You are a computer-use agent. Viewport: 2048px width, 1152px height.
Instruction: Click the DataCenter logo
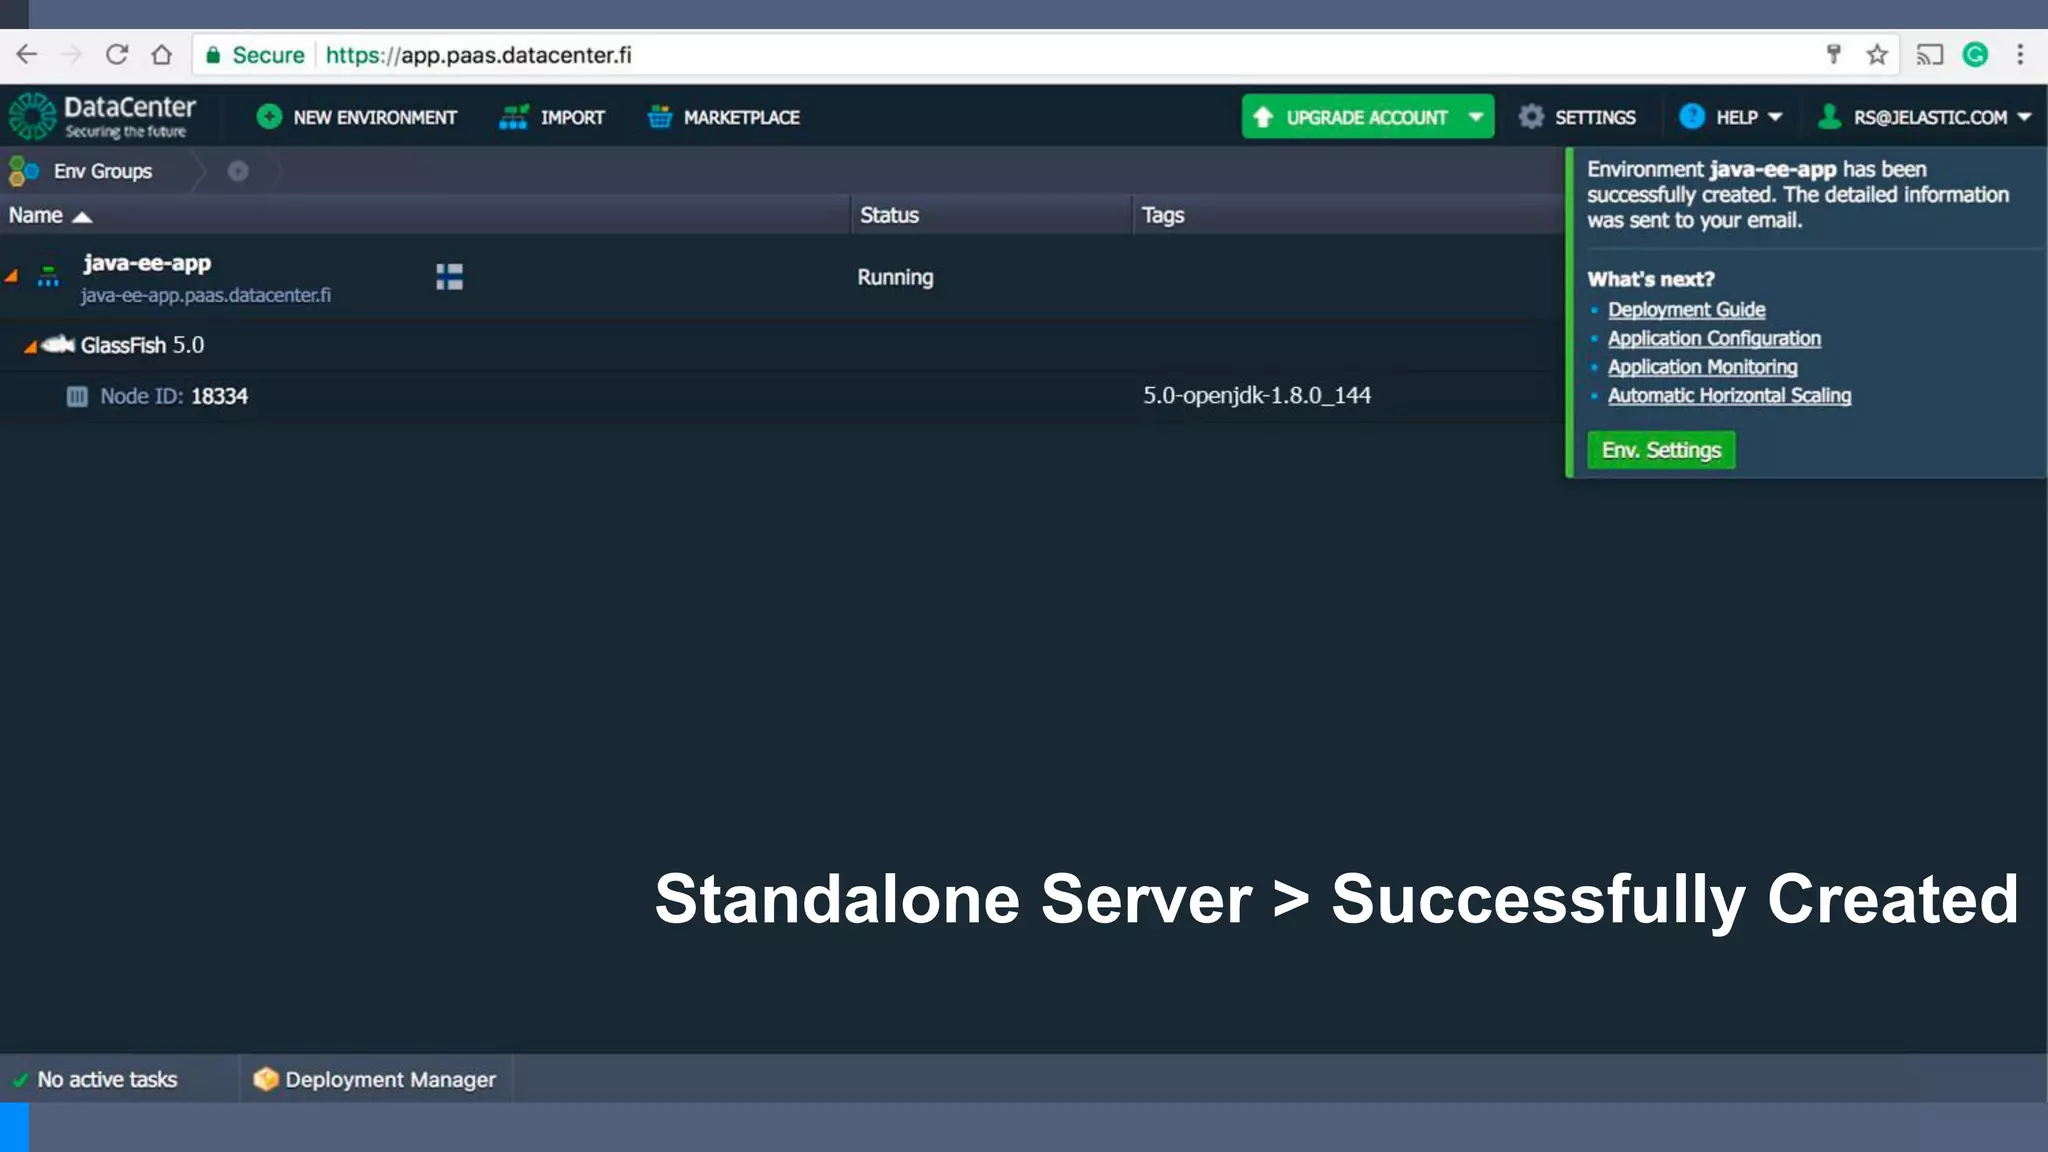[x=102, y=116]
